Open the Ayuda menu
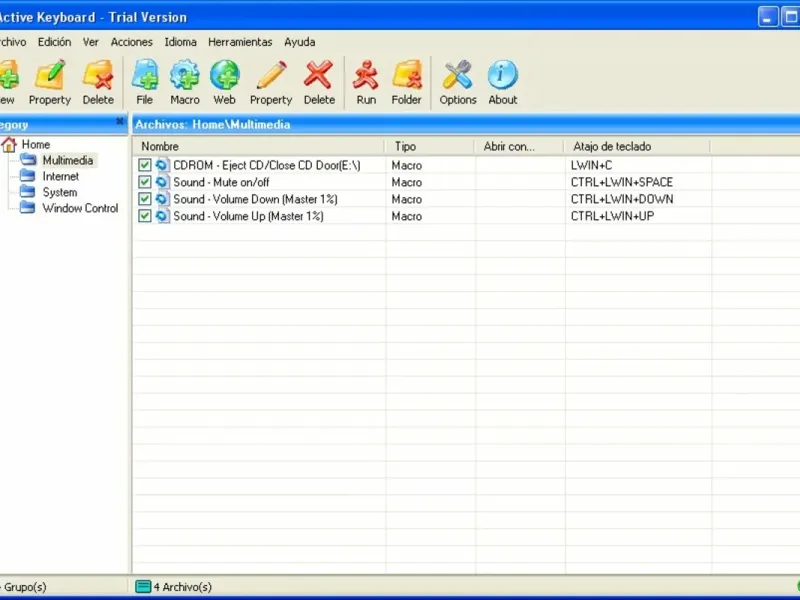This screenshot has height=600, width=800. point(299,42)
